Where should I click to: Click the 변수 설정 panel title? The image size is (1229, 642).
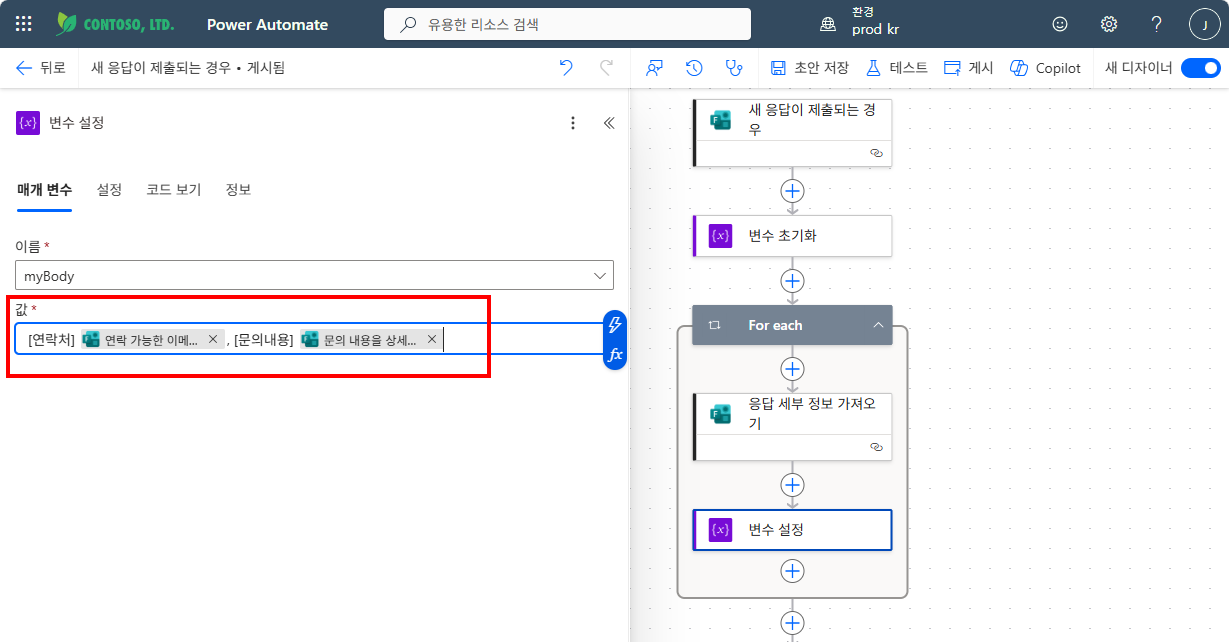pos(77,123)
